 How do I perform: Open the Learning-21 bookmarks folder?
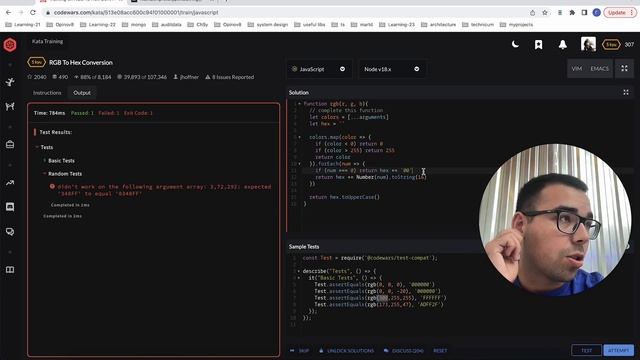tap(23, 24)
